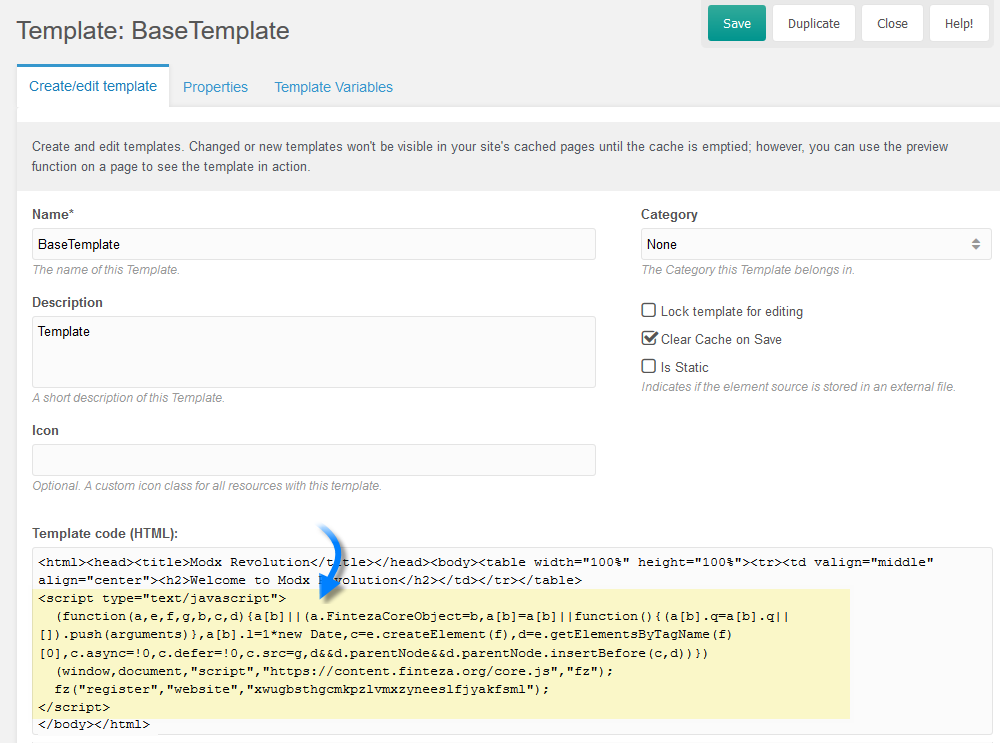Tick the Is Static checkbox
Image resolution: width=1000 pixels, height=743 pixels.
coord(649,367)
